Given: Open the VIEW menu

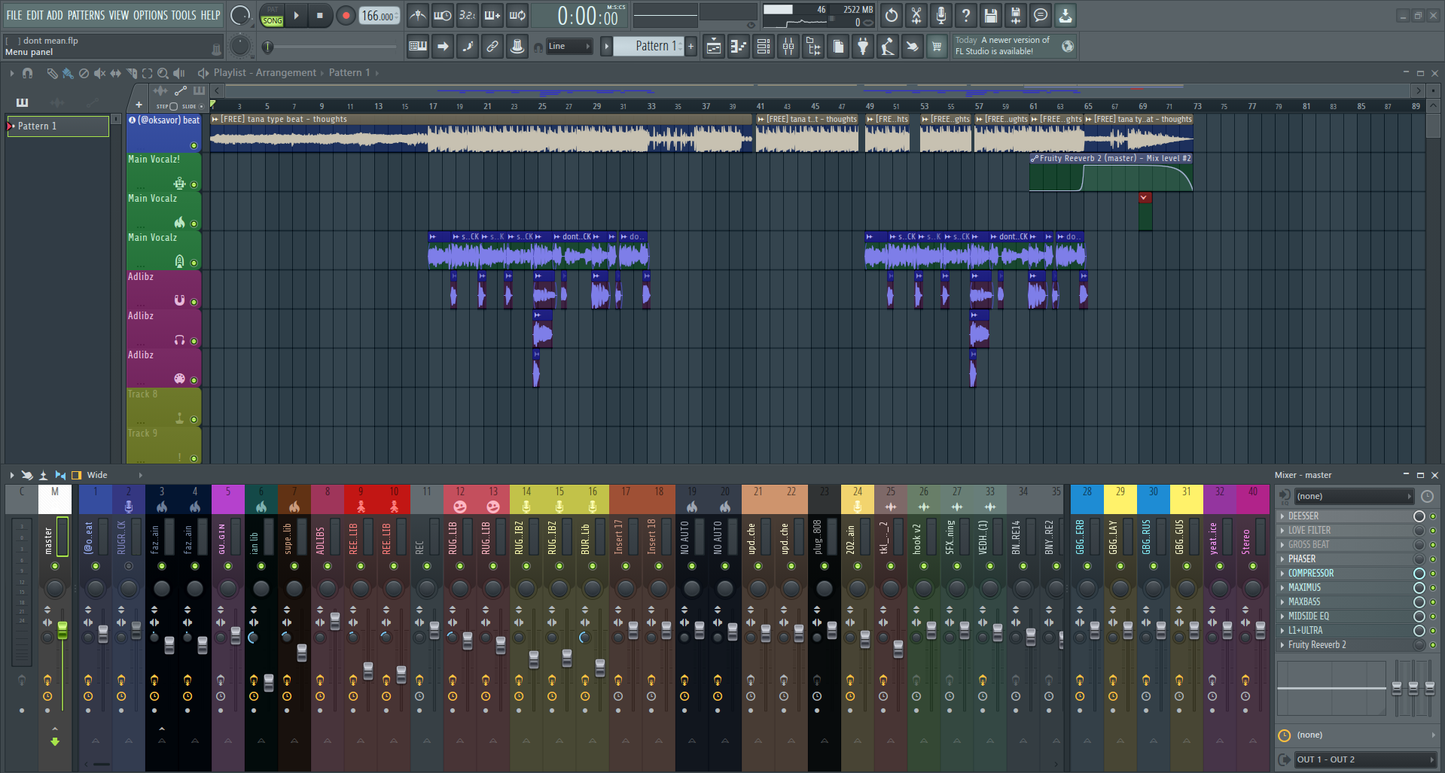Looking at the screenshot, I should pyautogui.click(x=118, y=15).
